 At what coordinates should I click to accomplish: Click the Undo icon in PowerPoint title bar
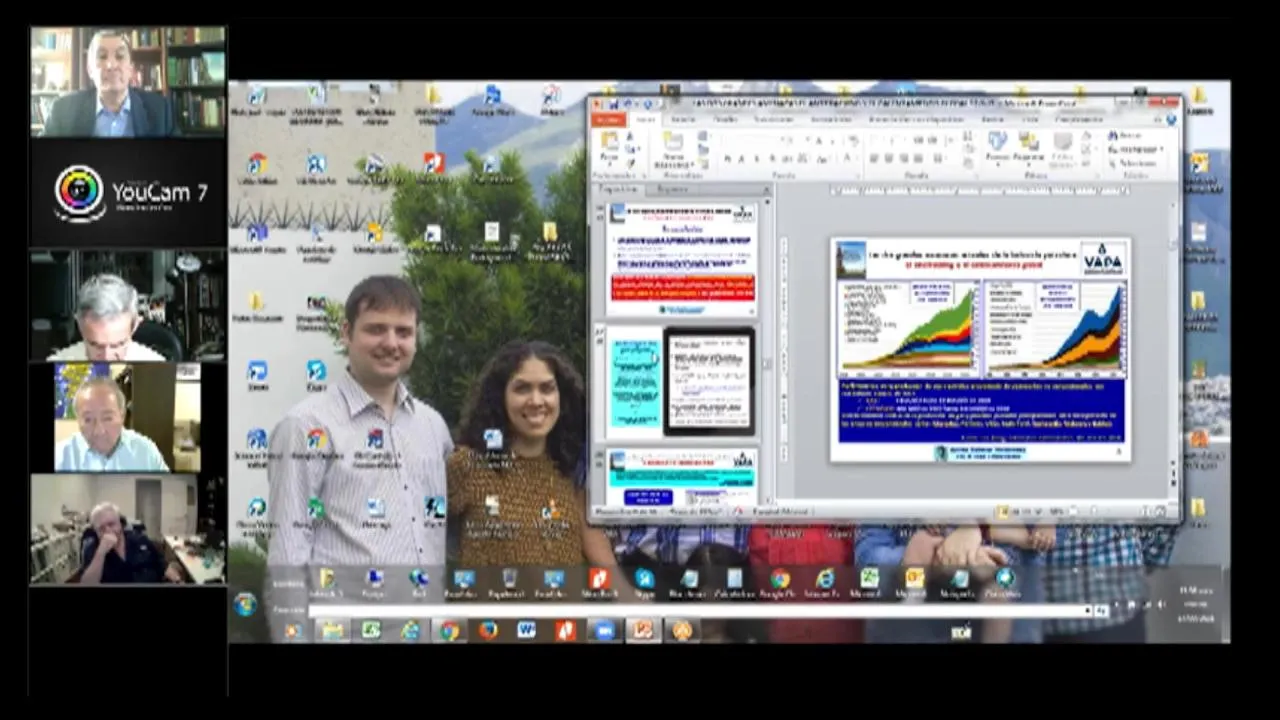[628, 103]
